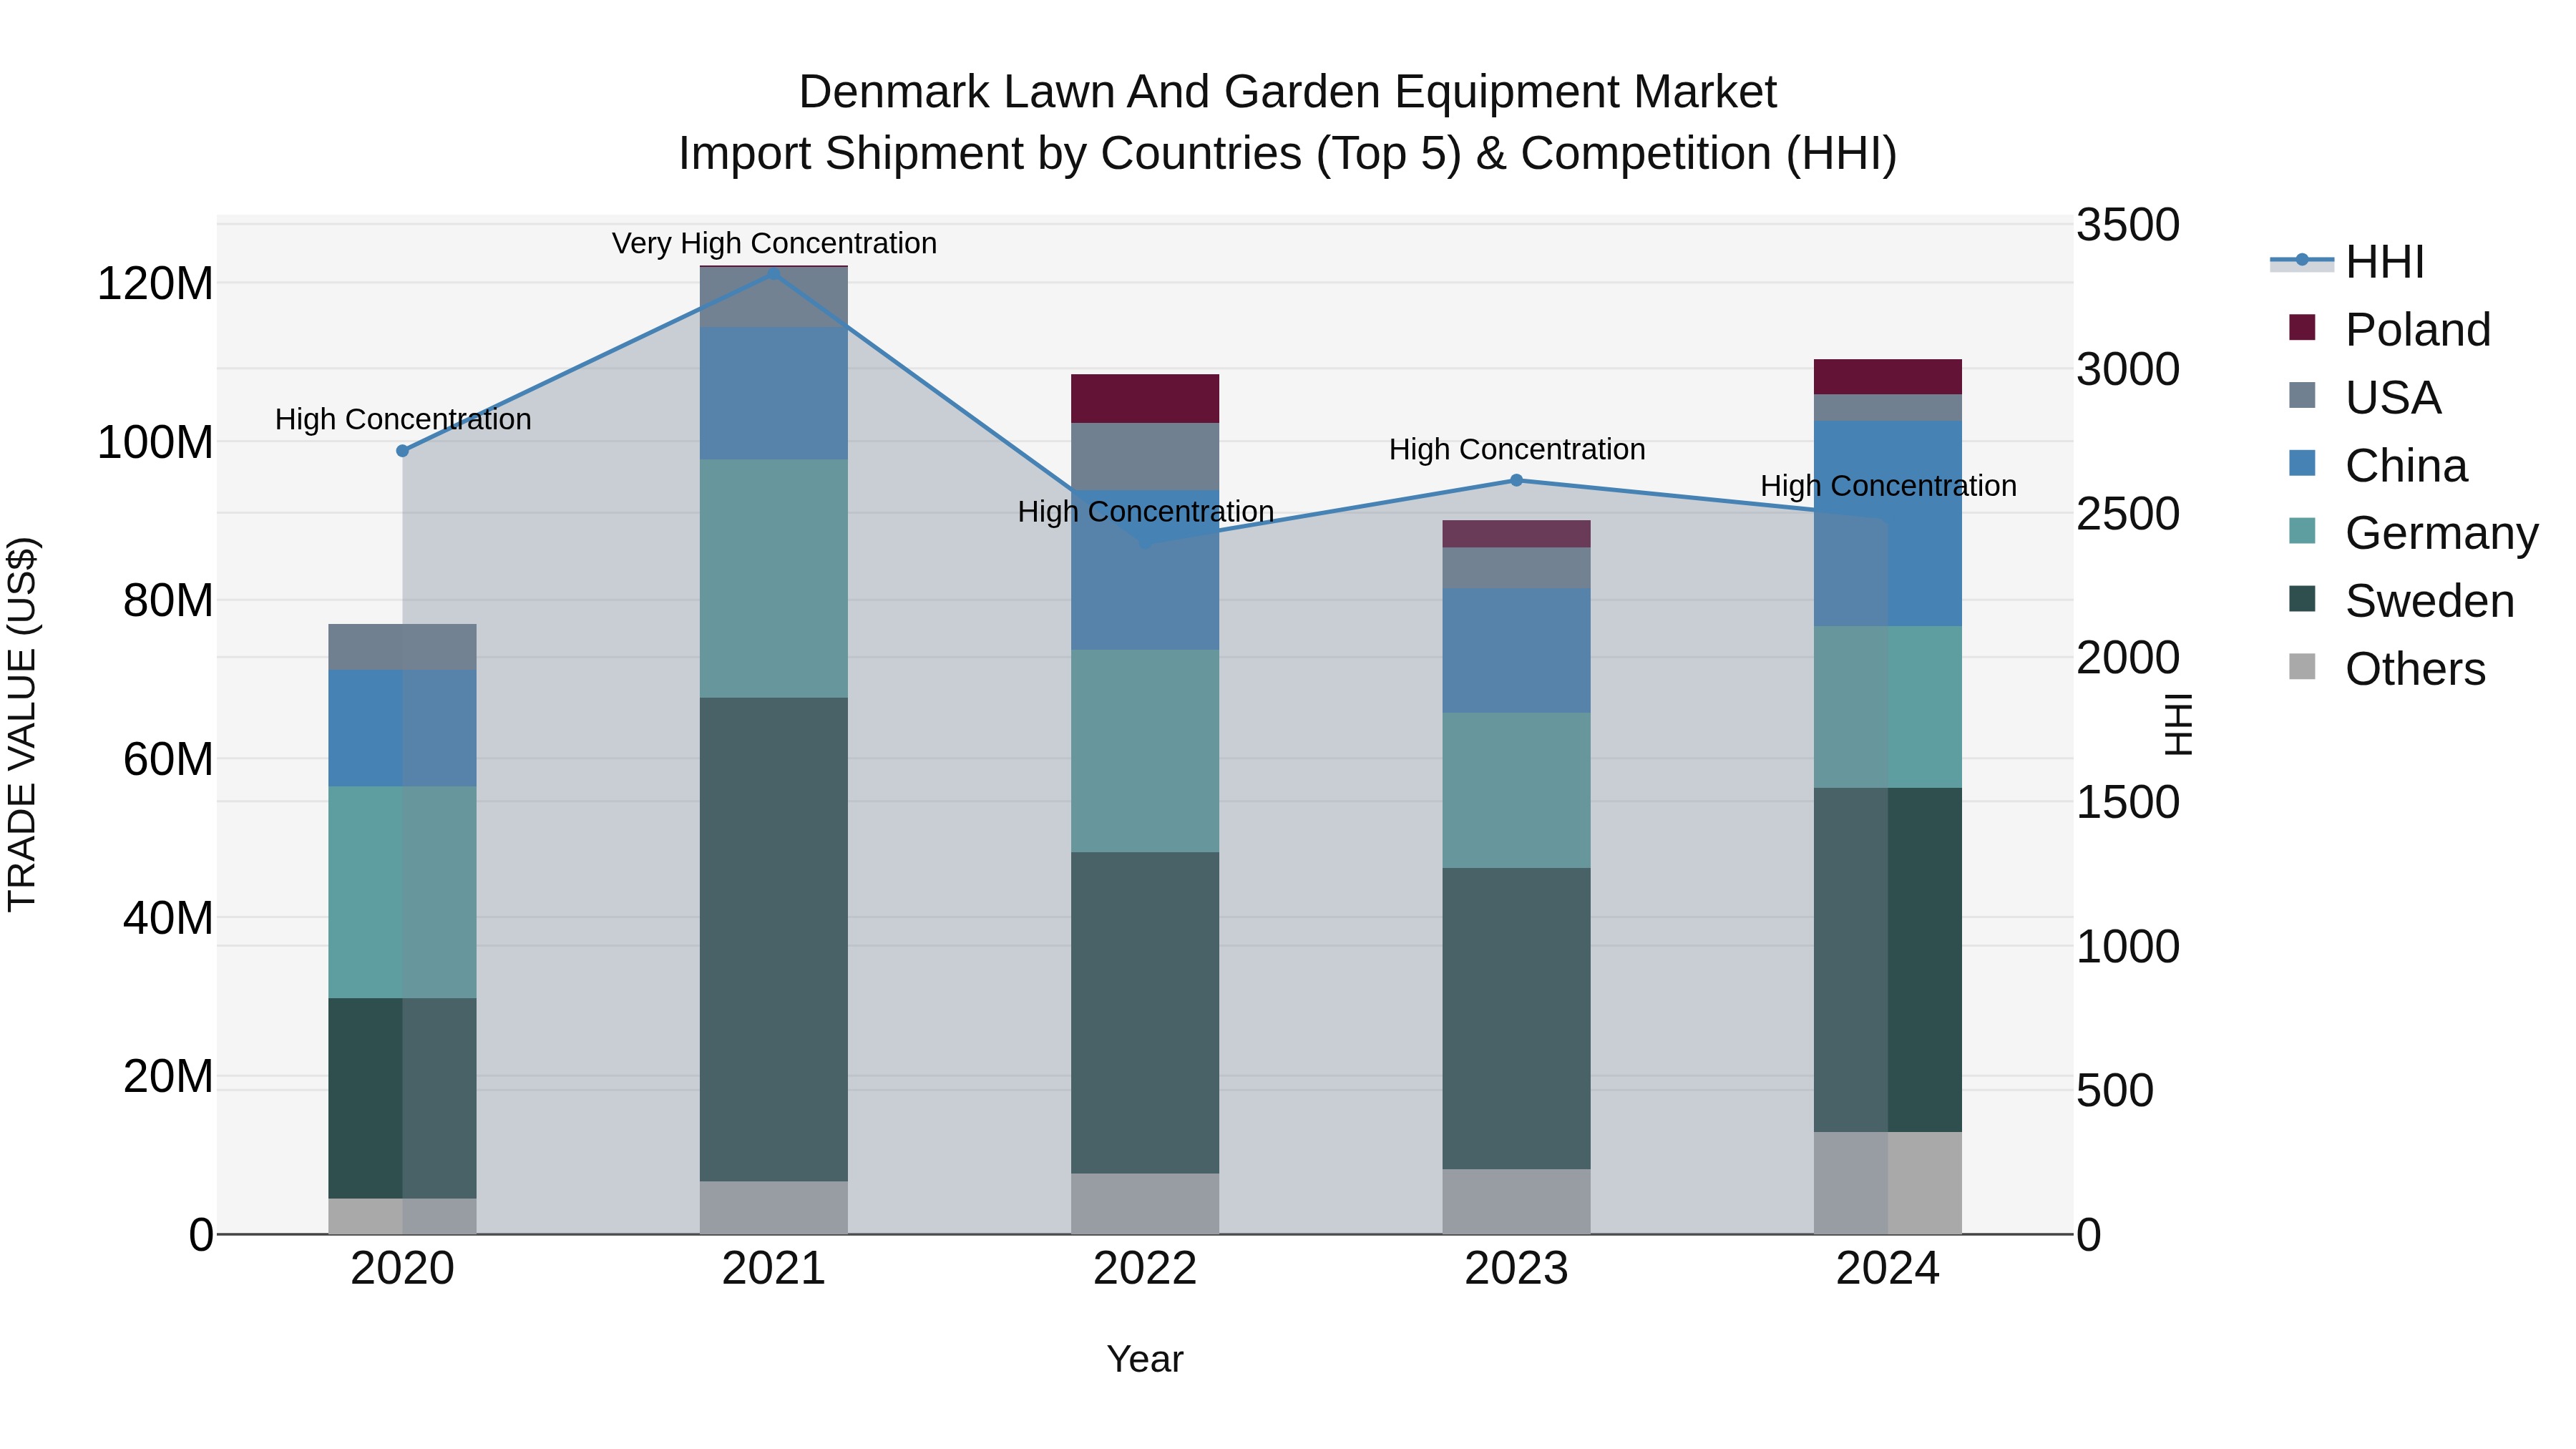Click the 2021 x-axis label

click(774, 1269)
